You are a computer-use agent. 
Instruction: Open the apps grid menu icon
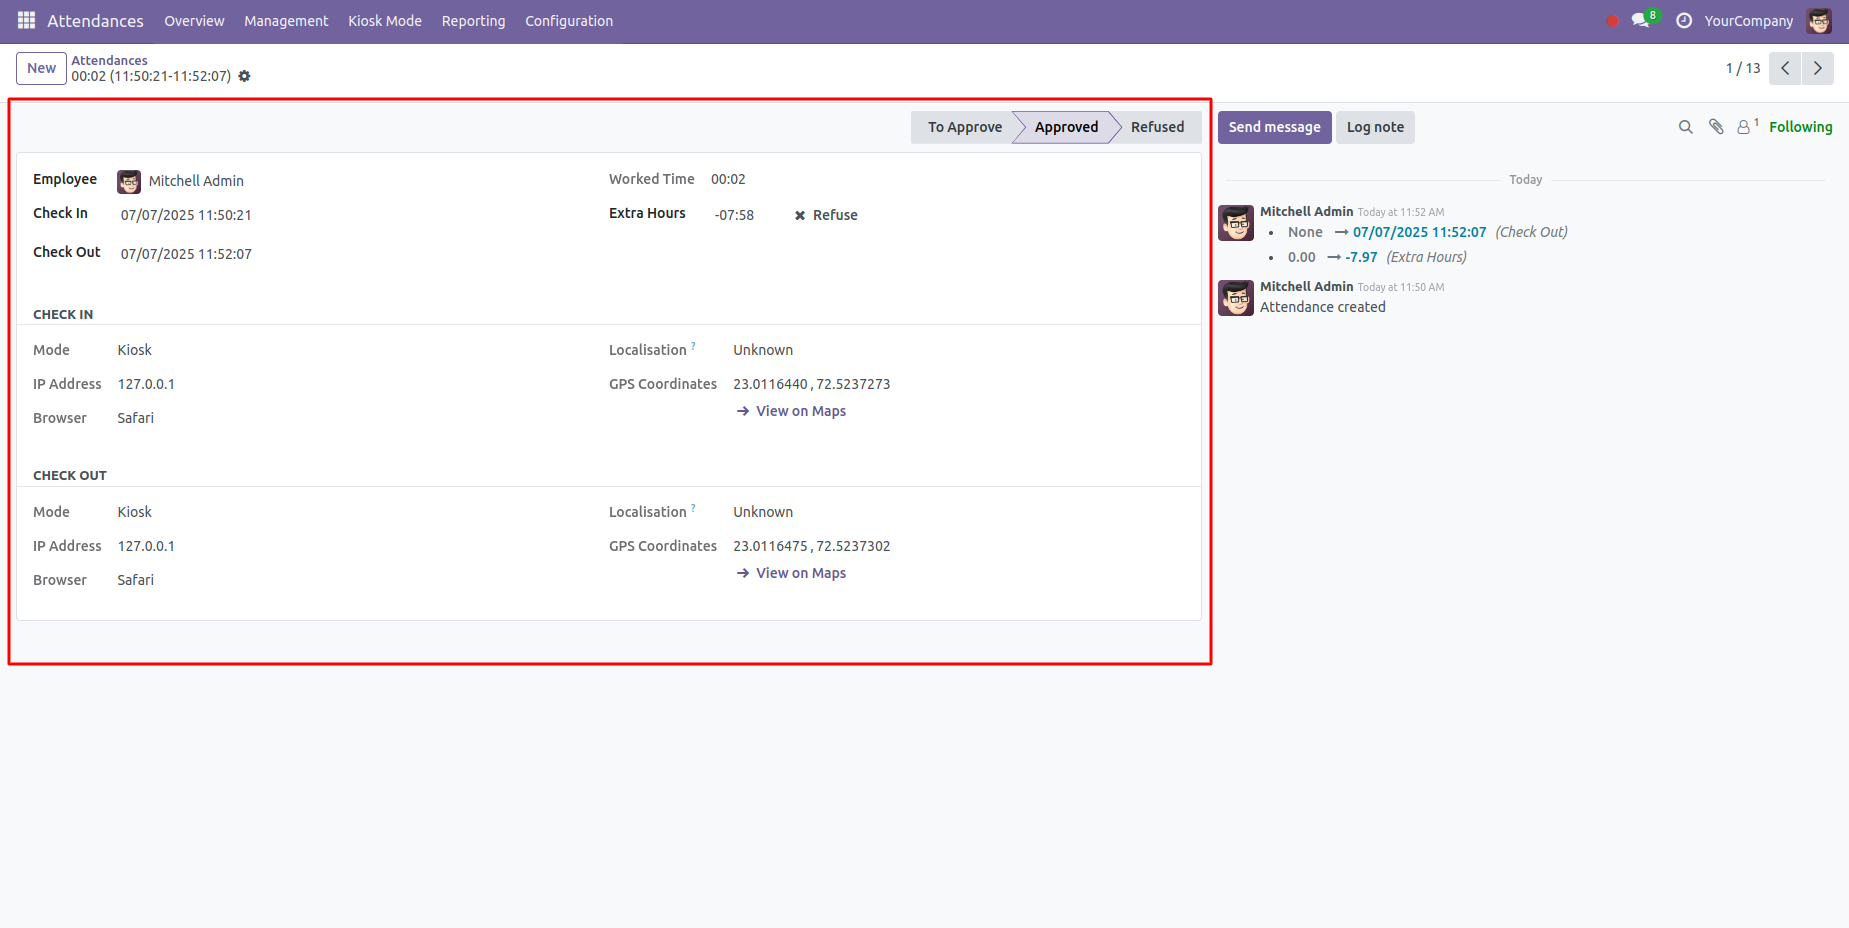coord(26,20)
